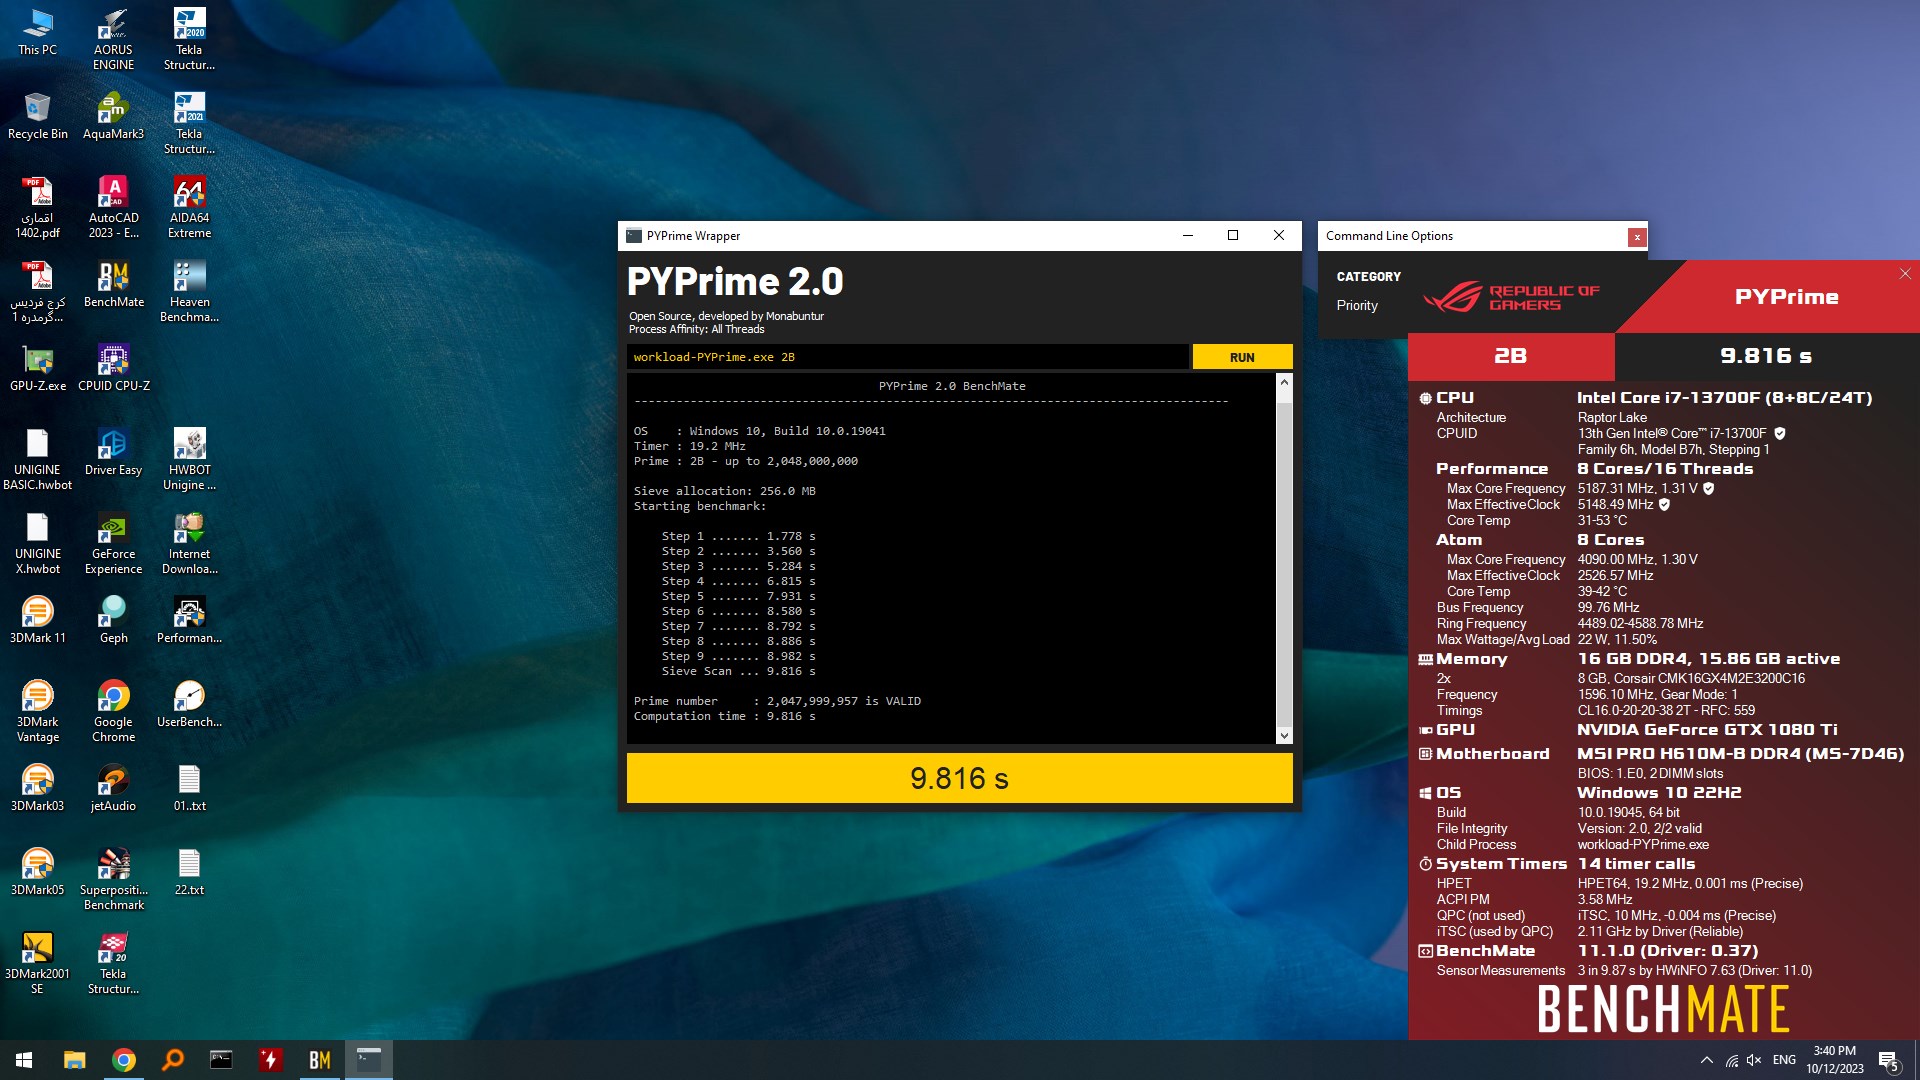Open Chrome from the taskbar
The width and height of the screenshot is (1920, 1080).
point(124,1060)
